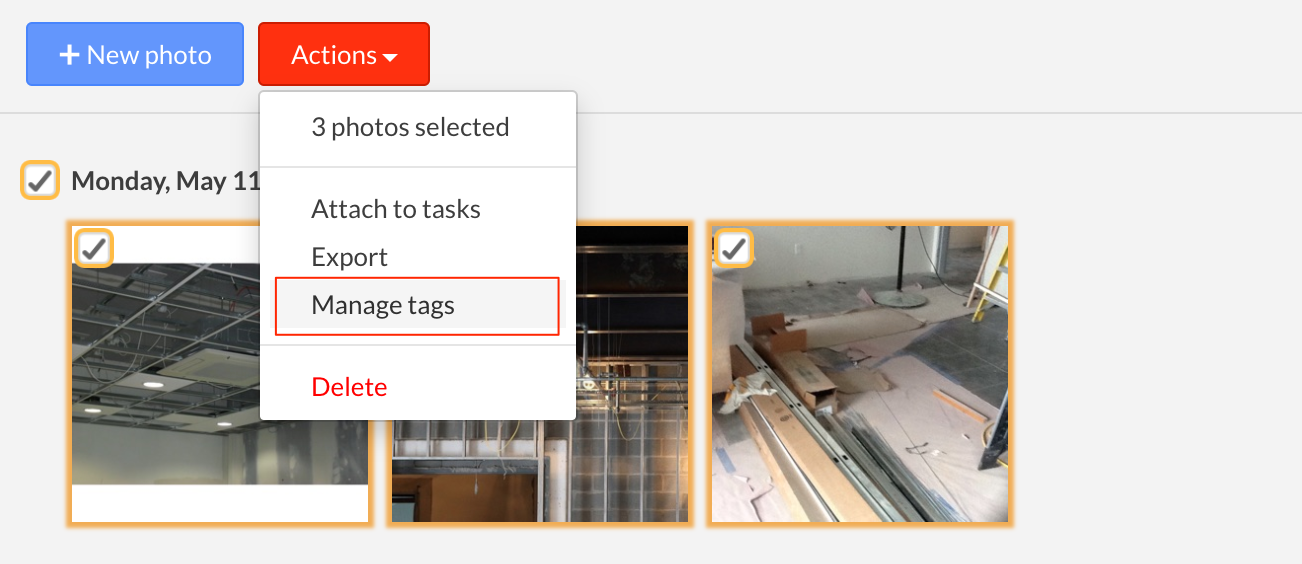Open the cardboard and floor debris photo
1302x564 pixels.
point(860,374)
